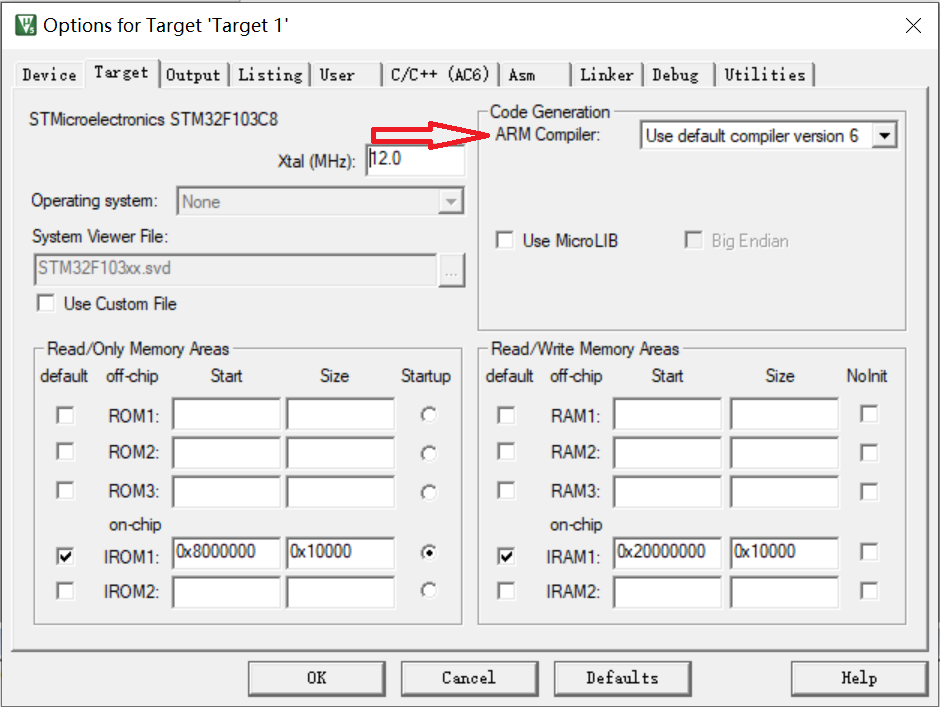Click the RAM2 Size field
Screen dimensions: 940x707
pos(784,452)
